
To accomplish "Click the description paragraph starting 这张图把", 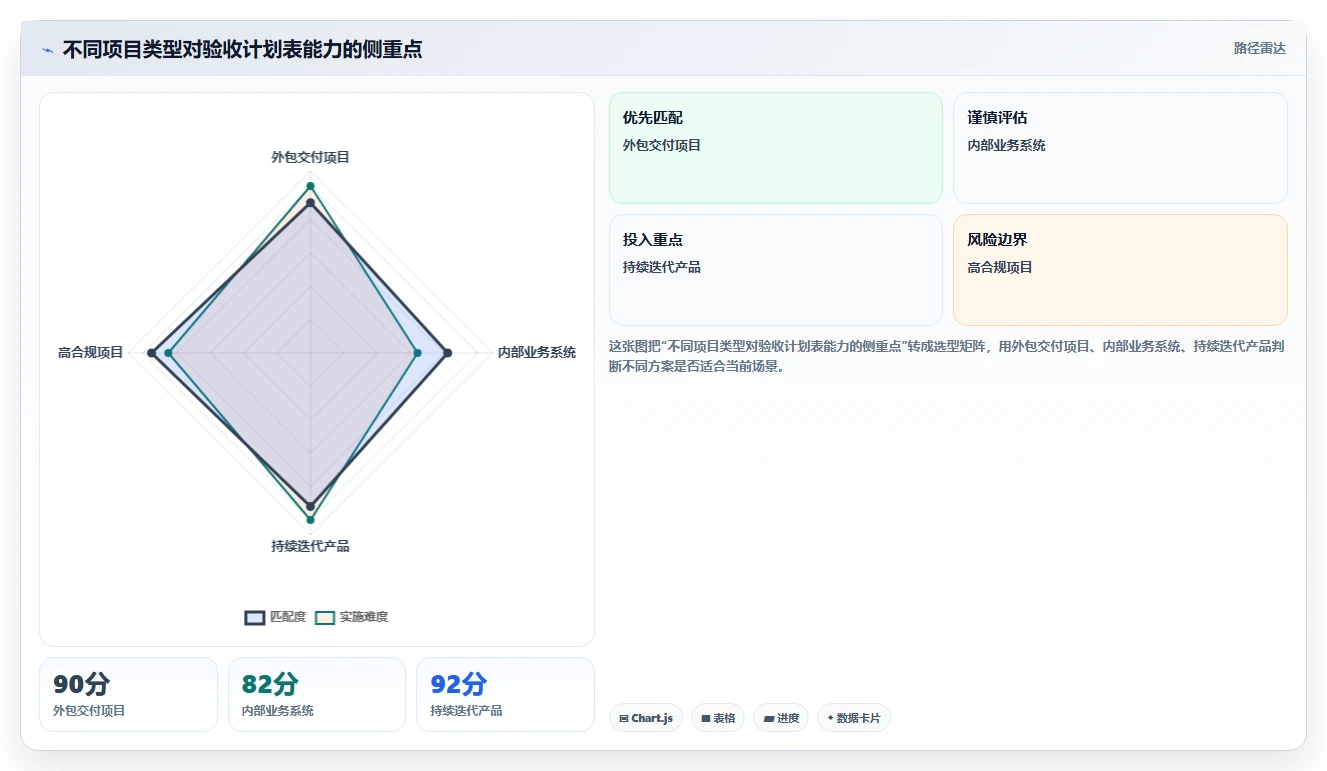I will point(947,356).
